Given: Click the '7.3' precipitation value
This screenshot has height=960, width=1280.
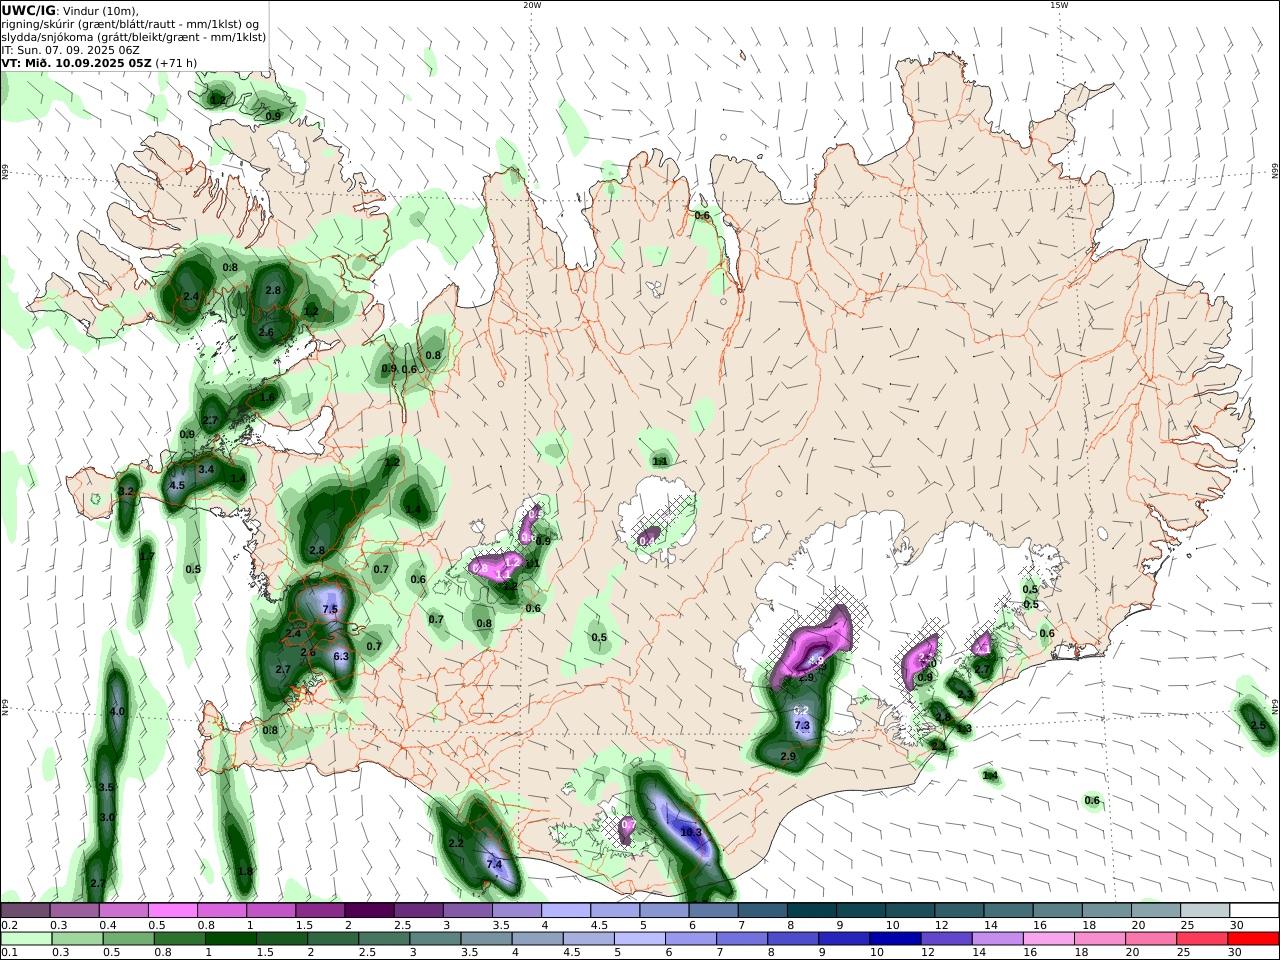Looking at the screenshot, I should click(x=802, y=725).
